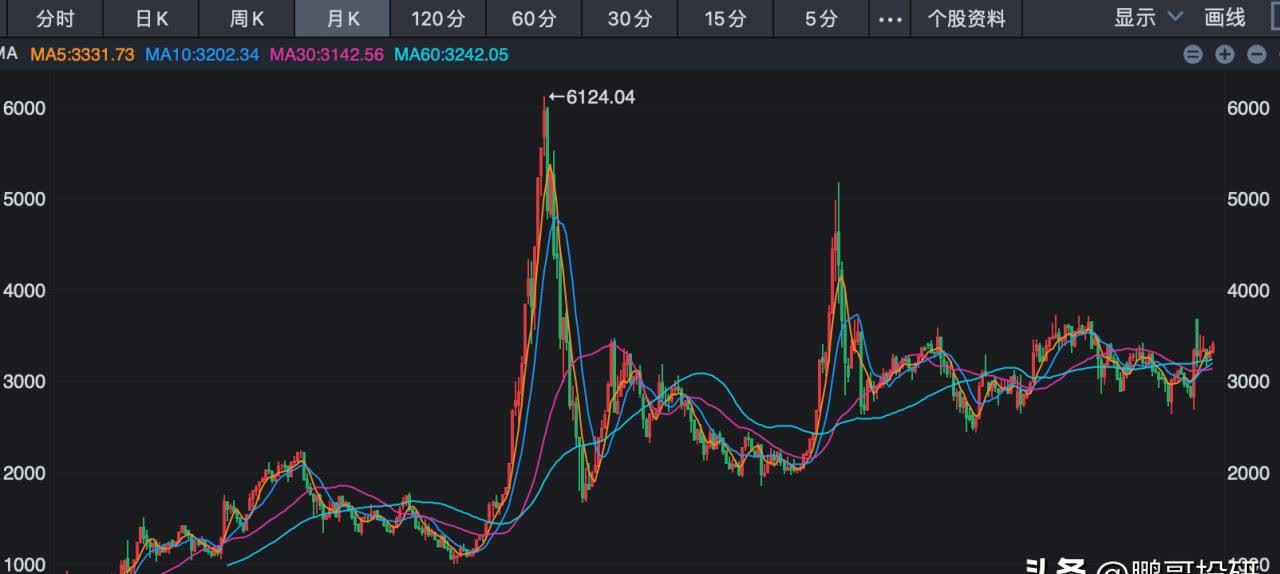Pick the 5分 timeframe tab

[821, 18]
